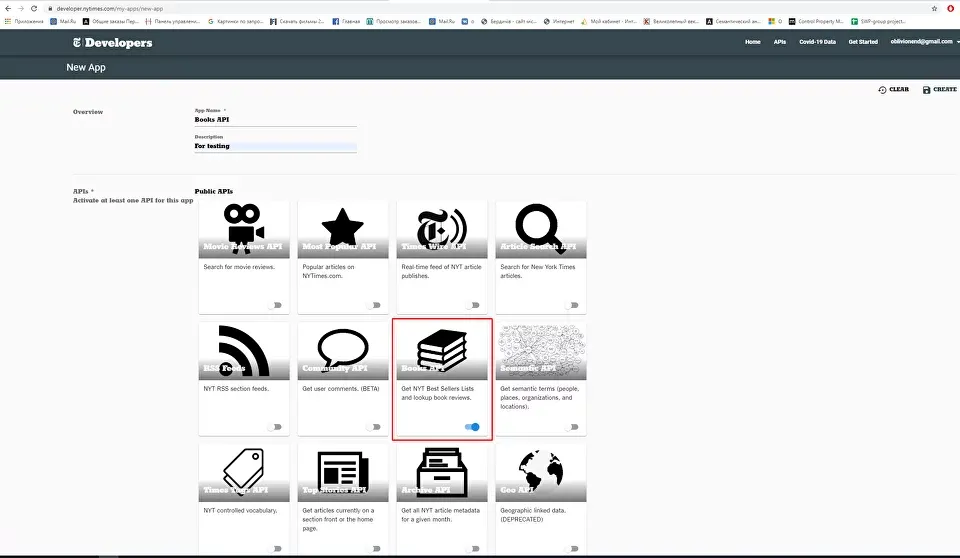The height and width of the screenshot is (558, 960).
Task: Enable the RSS Feeds toggle
Action: pos(276,427)
